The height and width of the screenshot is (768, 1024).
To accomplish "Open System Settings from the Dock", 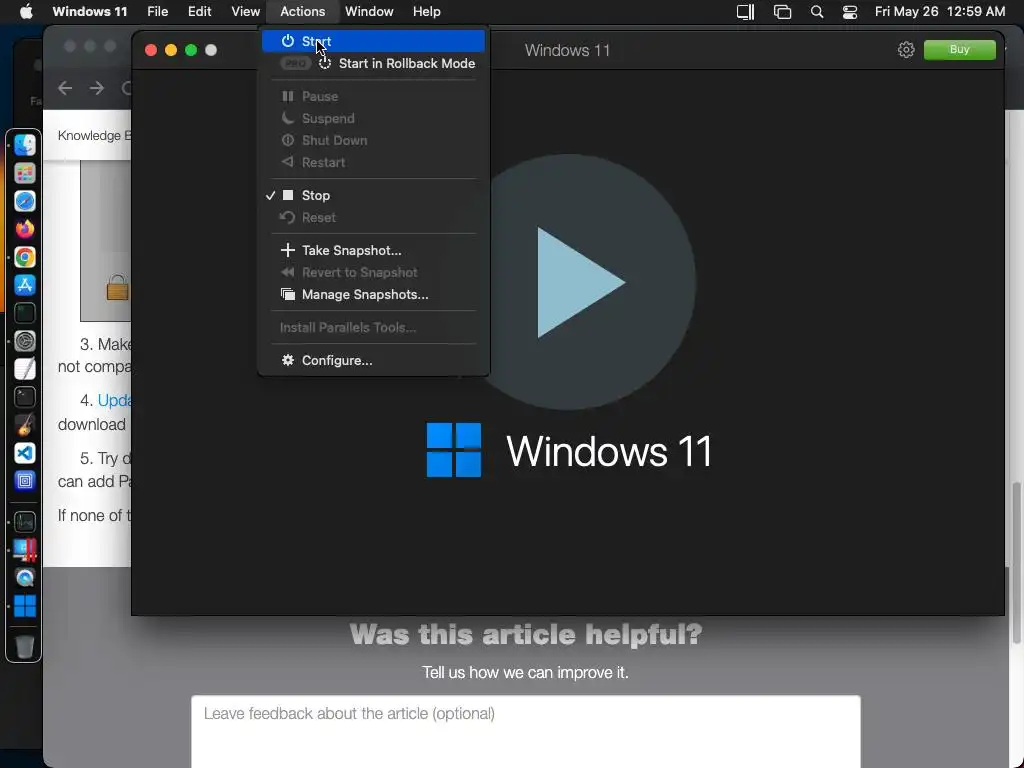I will (x=25, y=341).
